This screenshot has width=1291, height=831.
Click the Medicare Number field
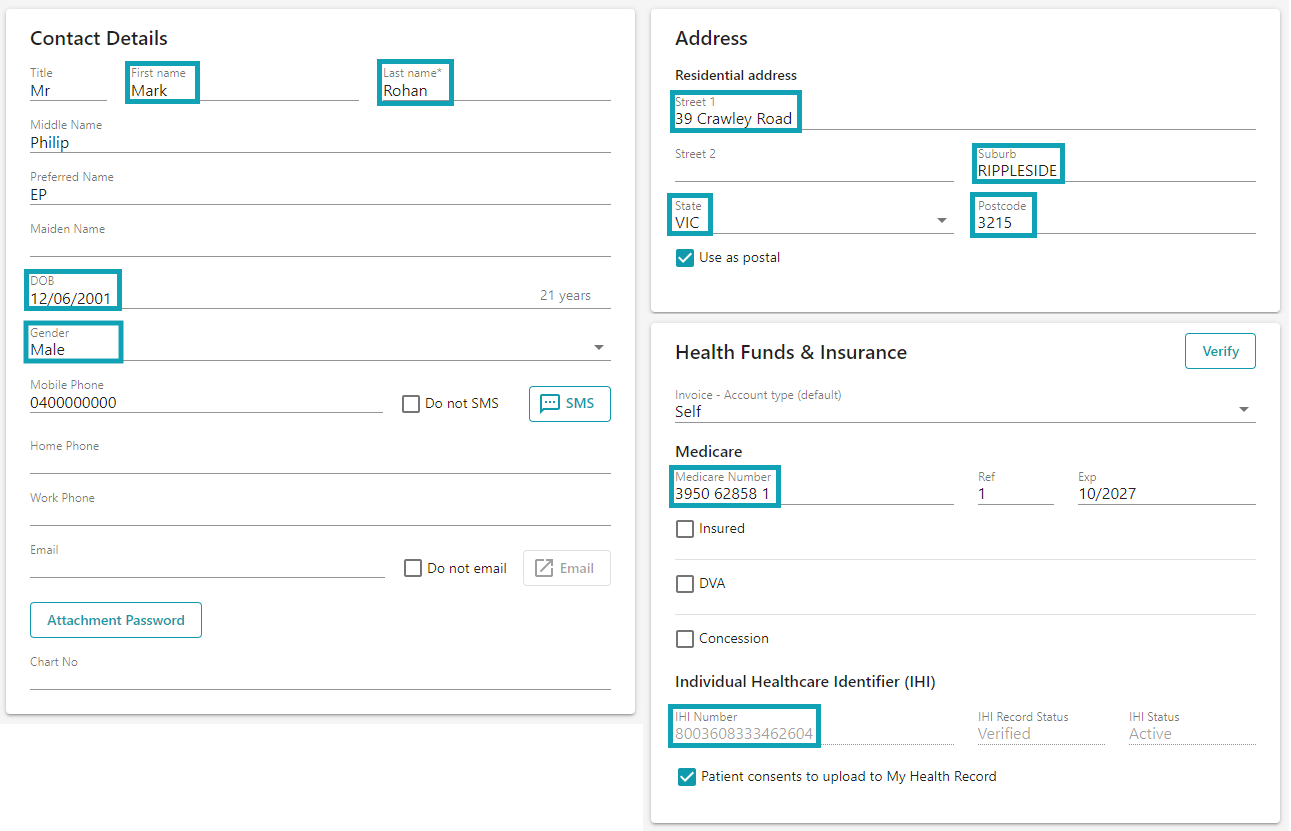point(722,491)
